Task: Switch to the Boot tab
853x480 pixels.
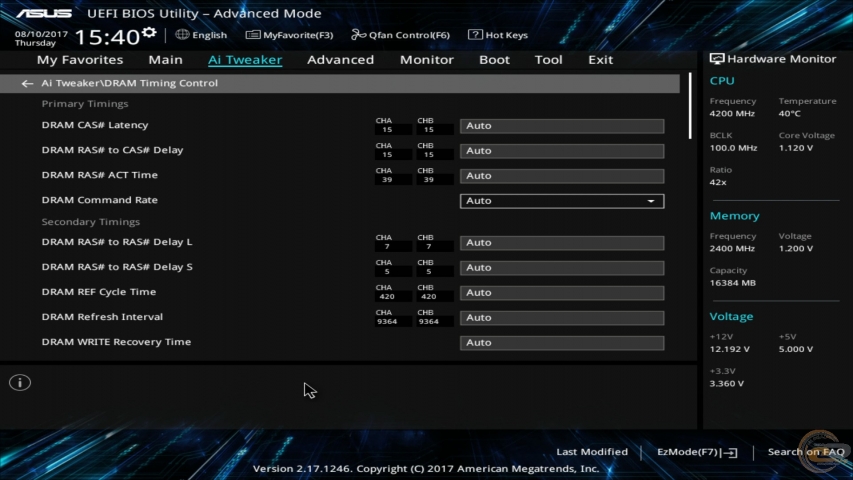Action: click(494, 60)
